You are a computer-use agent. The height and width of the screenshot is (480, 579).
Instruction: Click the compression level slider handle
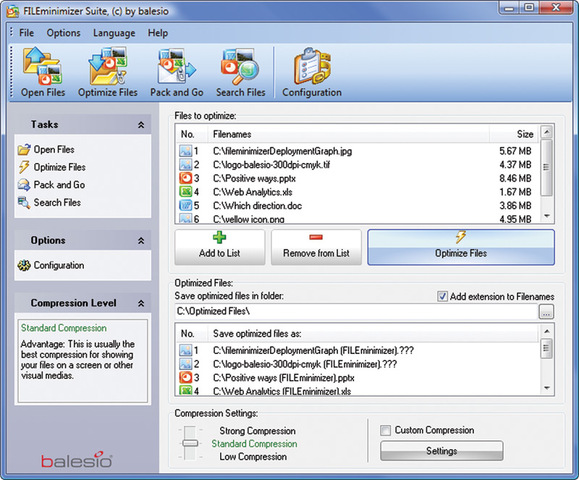pyautogui.click(x=190, y=443)
